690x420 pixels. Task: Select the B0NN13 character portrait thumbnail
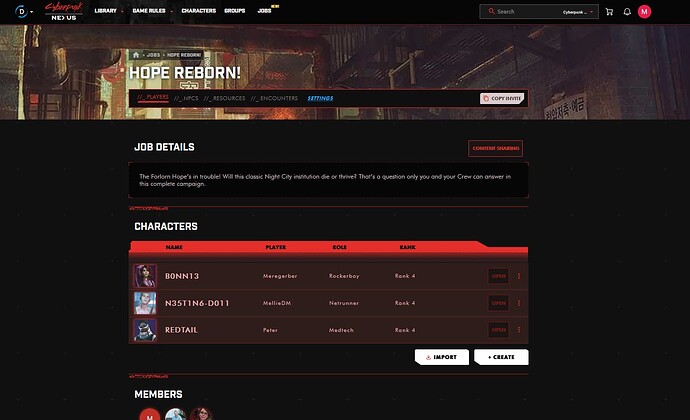point(145,276)
